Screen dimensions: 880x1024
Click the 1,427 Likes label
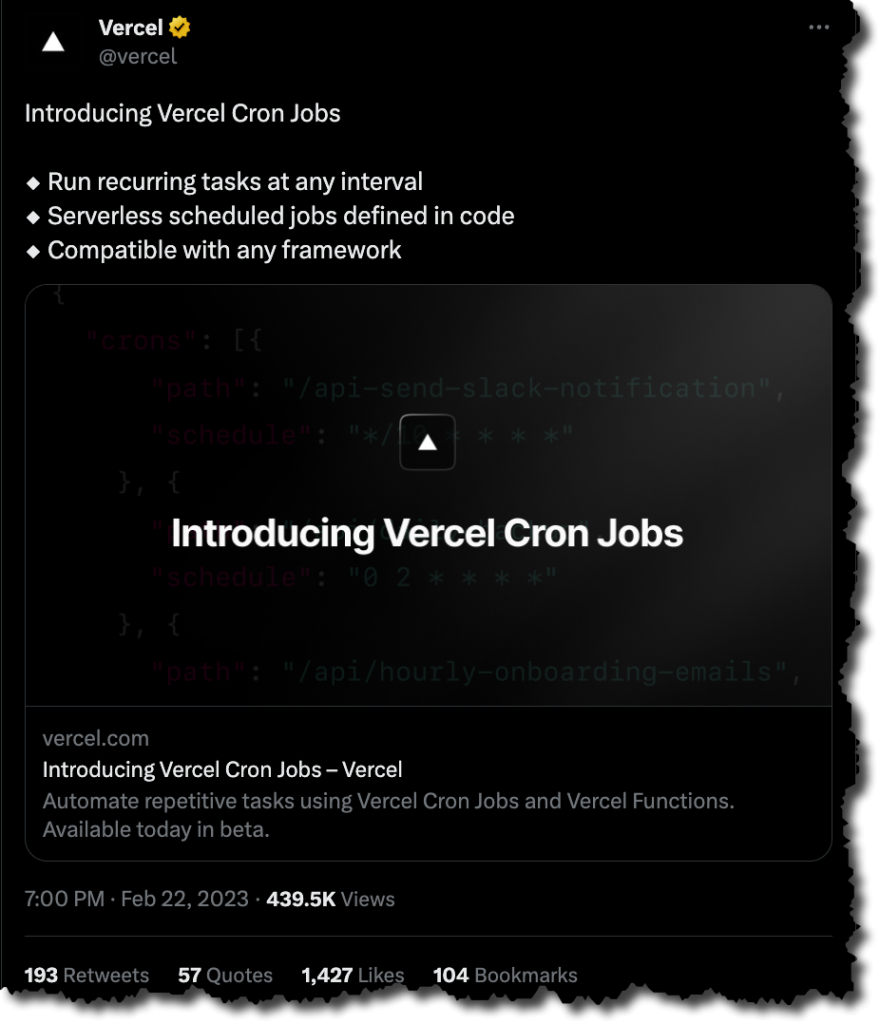pyautogui.click(x=352, y=975)
